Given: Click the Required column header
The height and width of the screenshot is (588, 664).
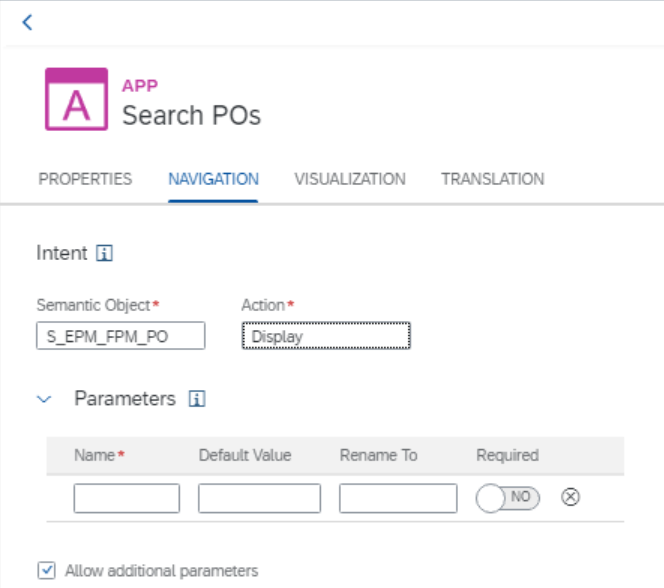Looking at the screenshot, I should 507,455.
